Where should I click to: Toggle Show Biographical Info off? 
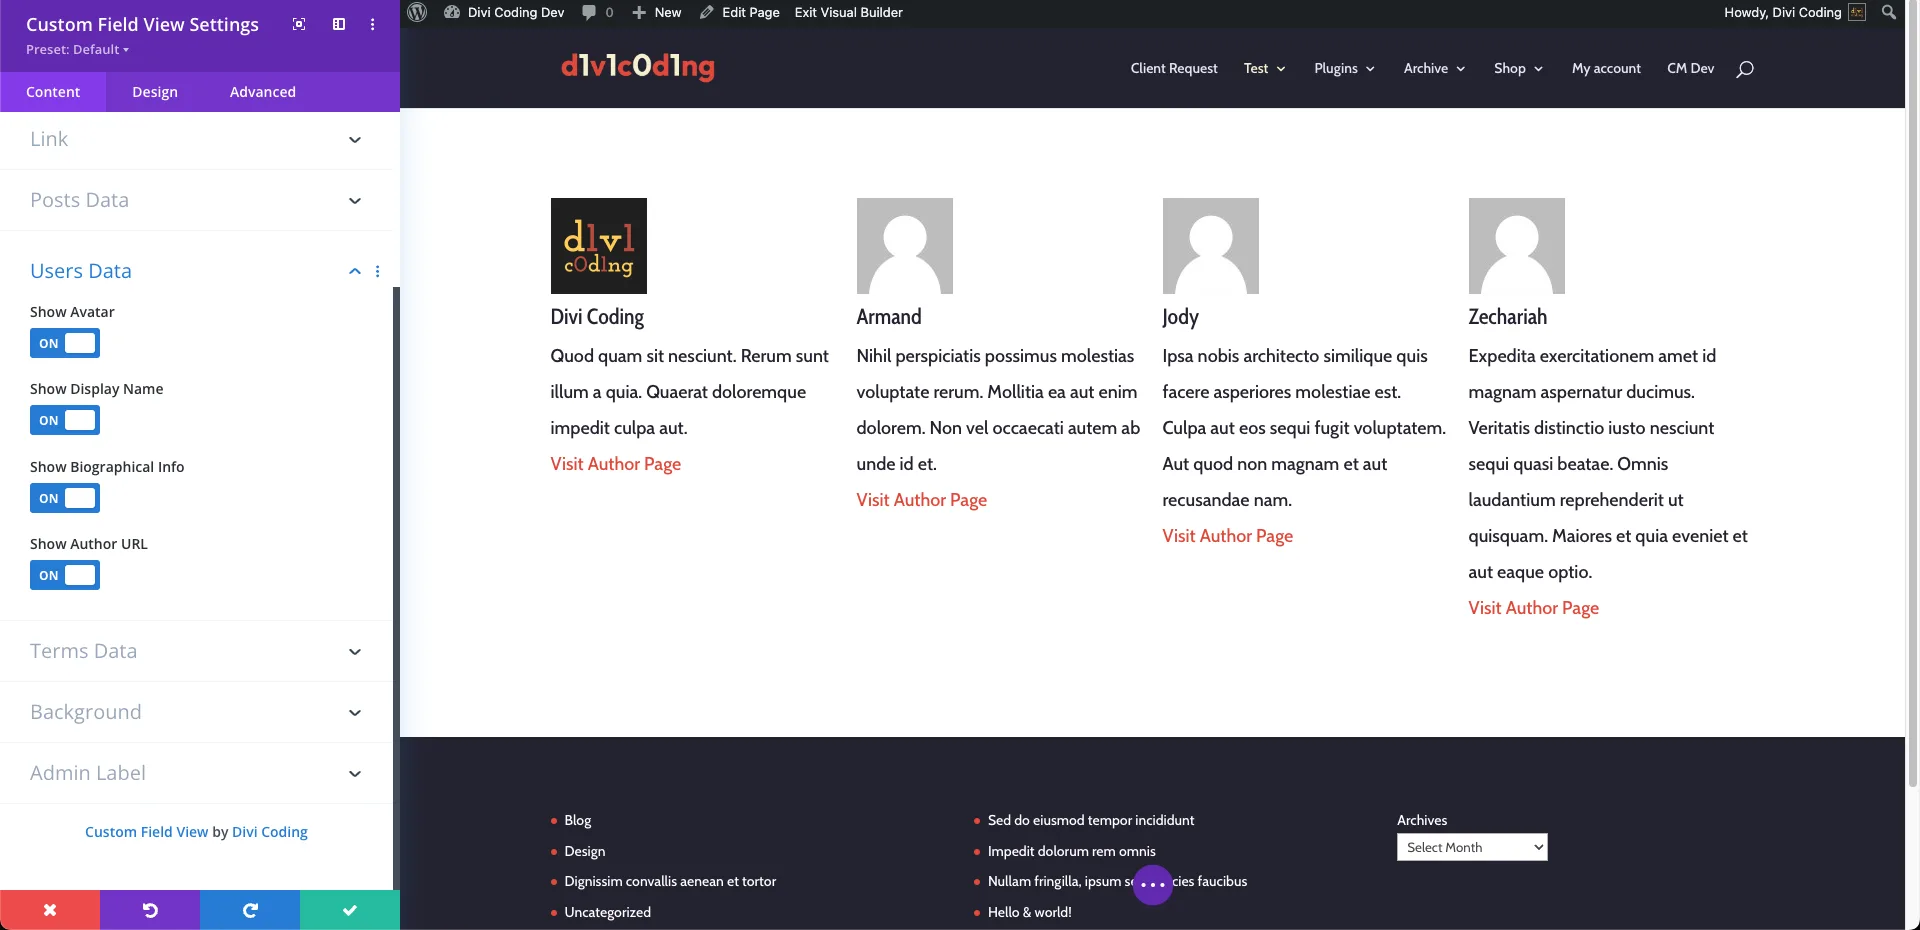click(65, 498)
